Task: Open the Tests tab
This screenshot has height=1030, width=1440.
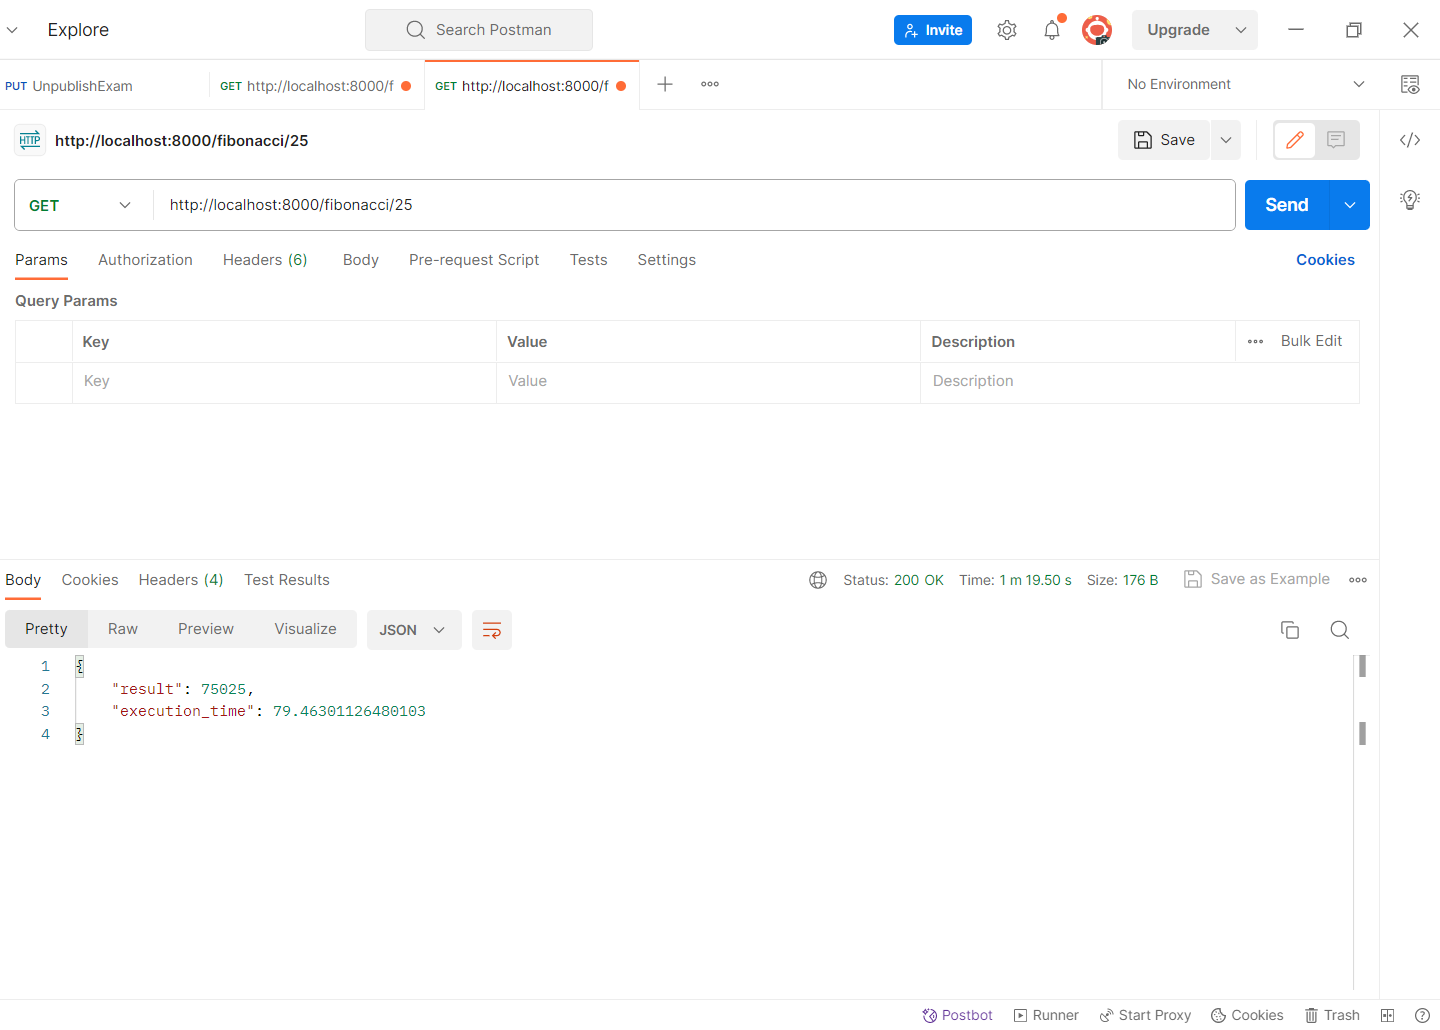Action: point(589,260)
